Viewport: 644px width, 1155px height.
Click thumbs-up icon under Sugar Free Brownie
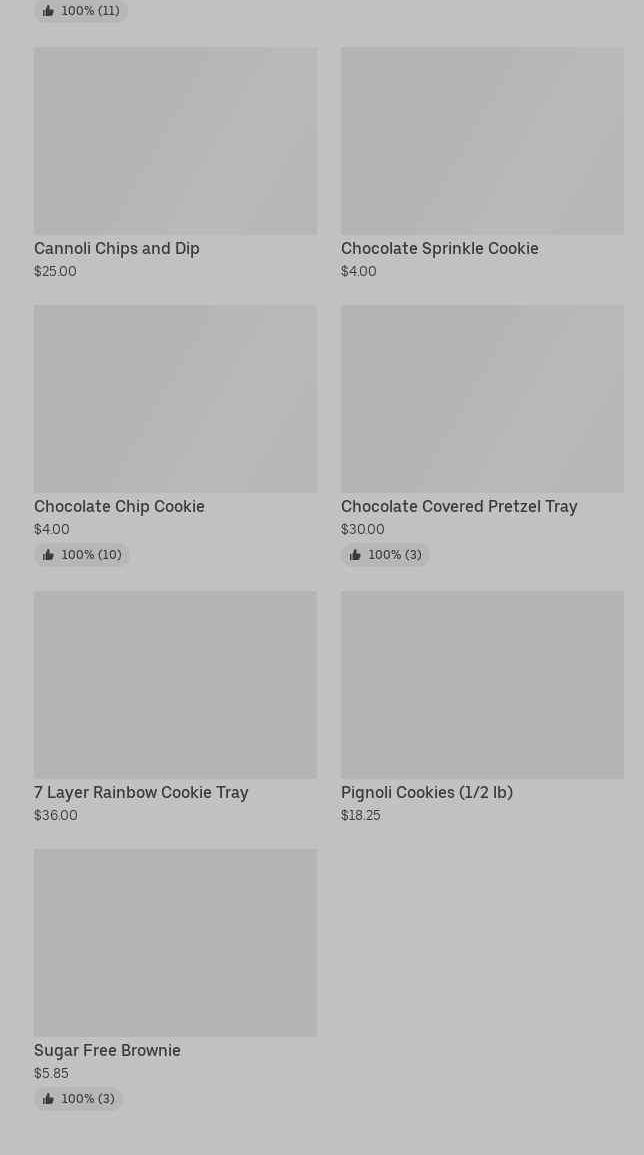(x=48, y=1099)
